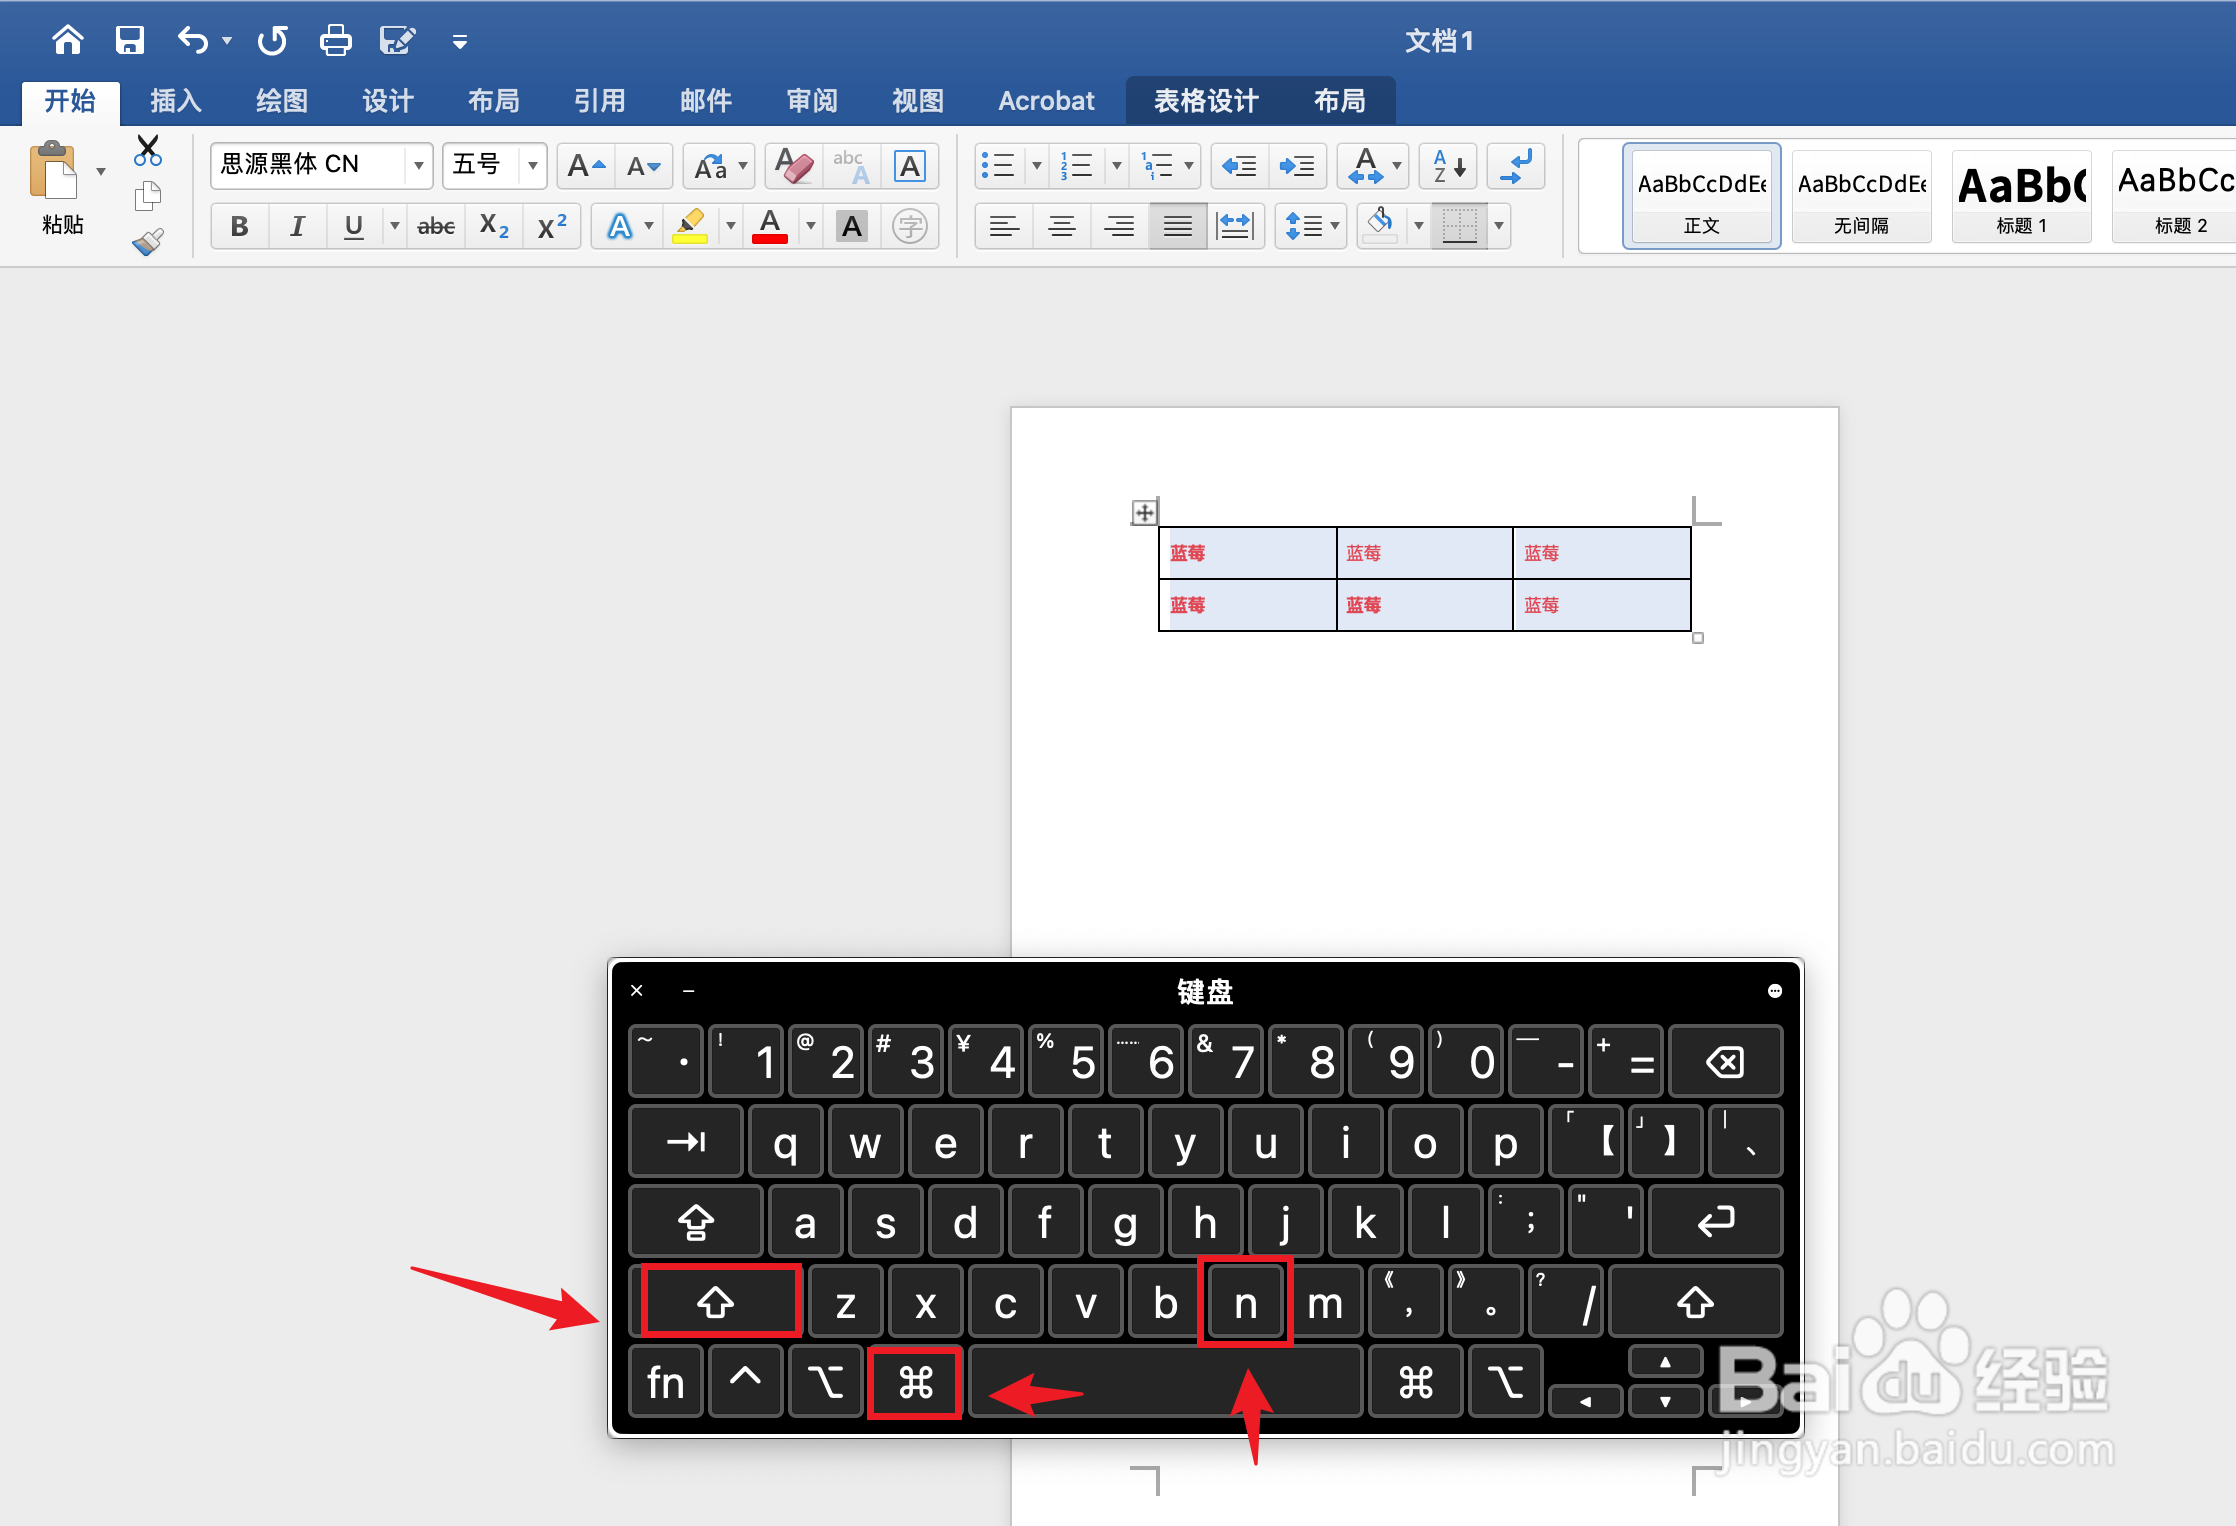
Task: Open the font name dropdown 思源黑体 CN
Action: [x=419, y=165]
